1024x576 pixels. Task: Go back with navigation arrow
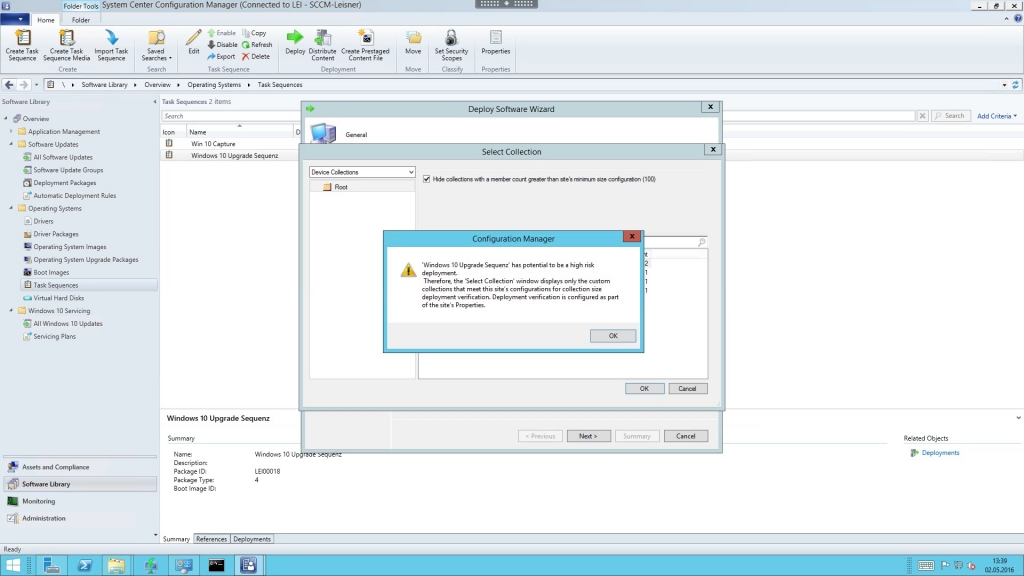[9, 85]
